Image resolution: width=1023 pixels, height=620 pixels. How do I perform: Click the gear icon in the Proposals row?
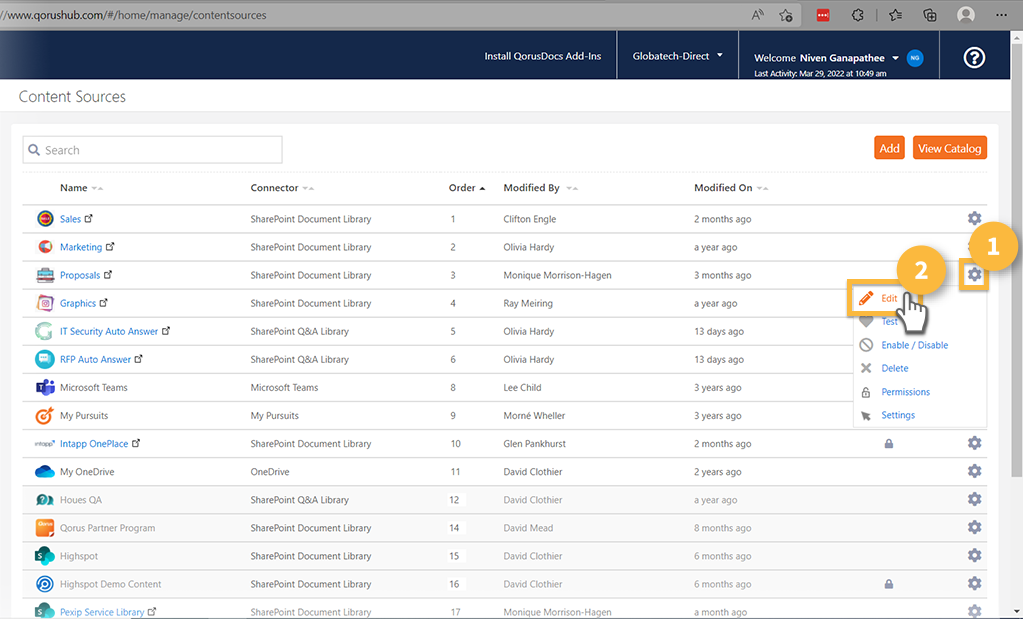[974, 275]
